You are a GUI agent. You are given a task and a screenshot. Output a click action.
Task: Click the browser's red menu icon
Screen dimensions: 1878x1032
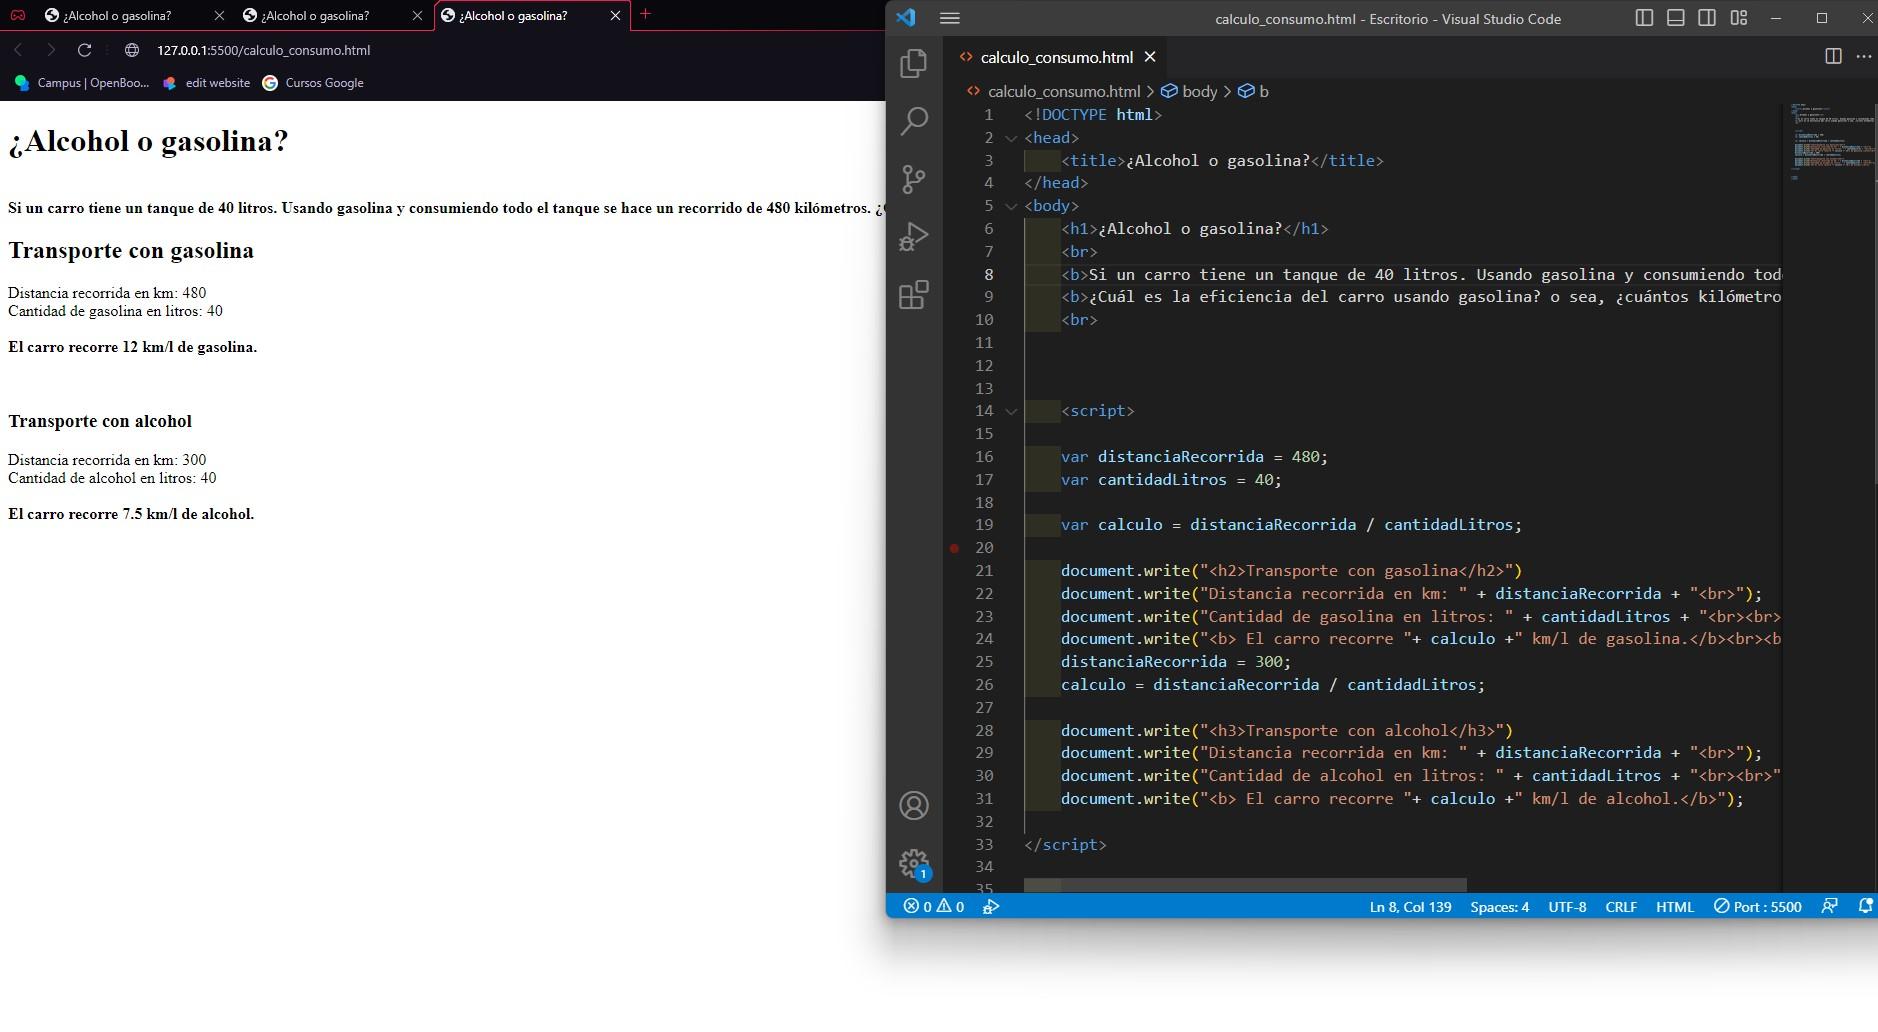17,15
